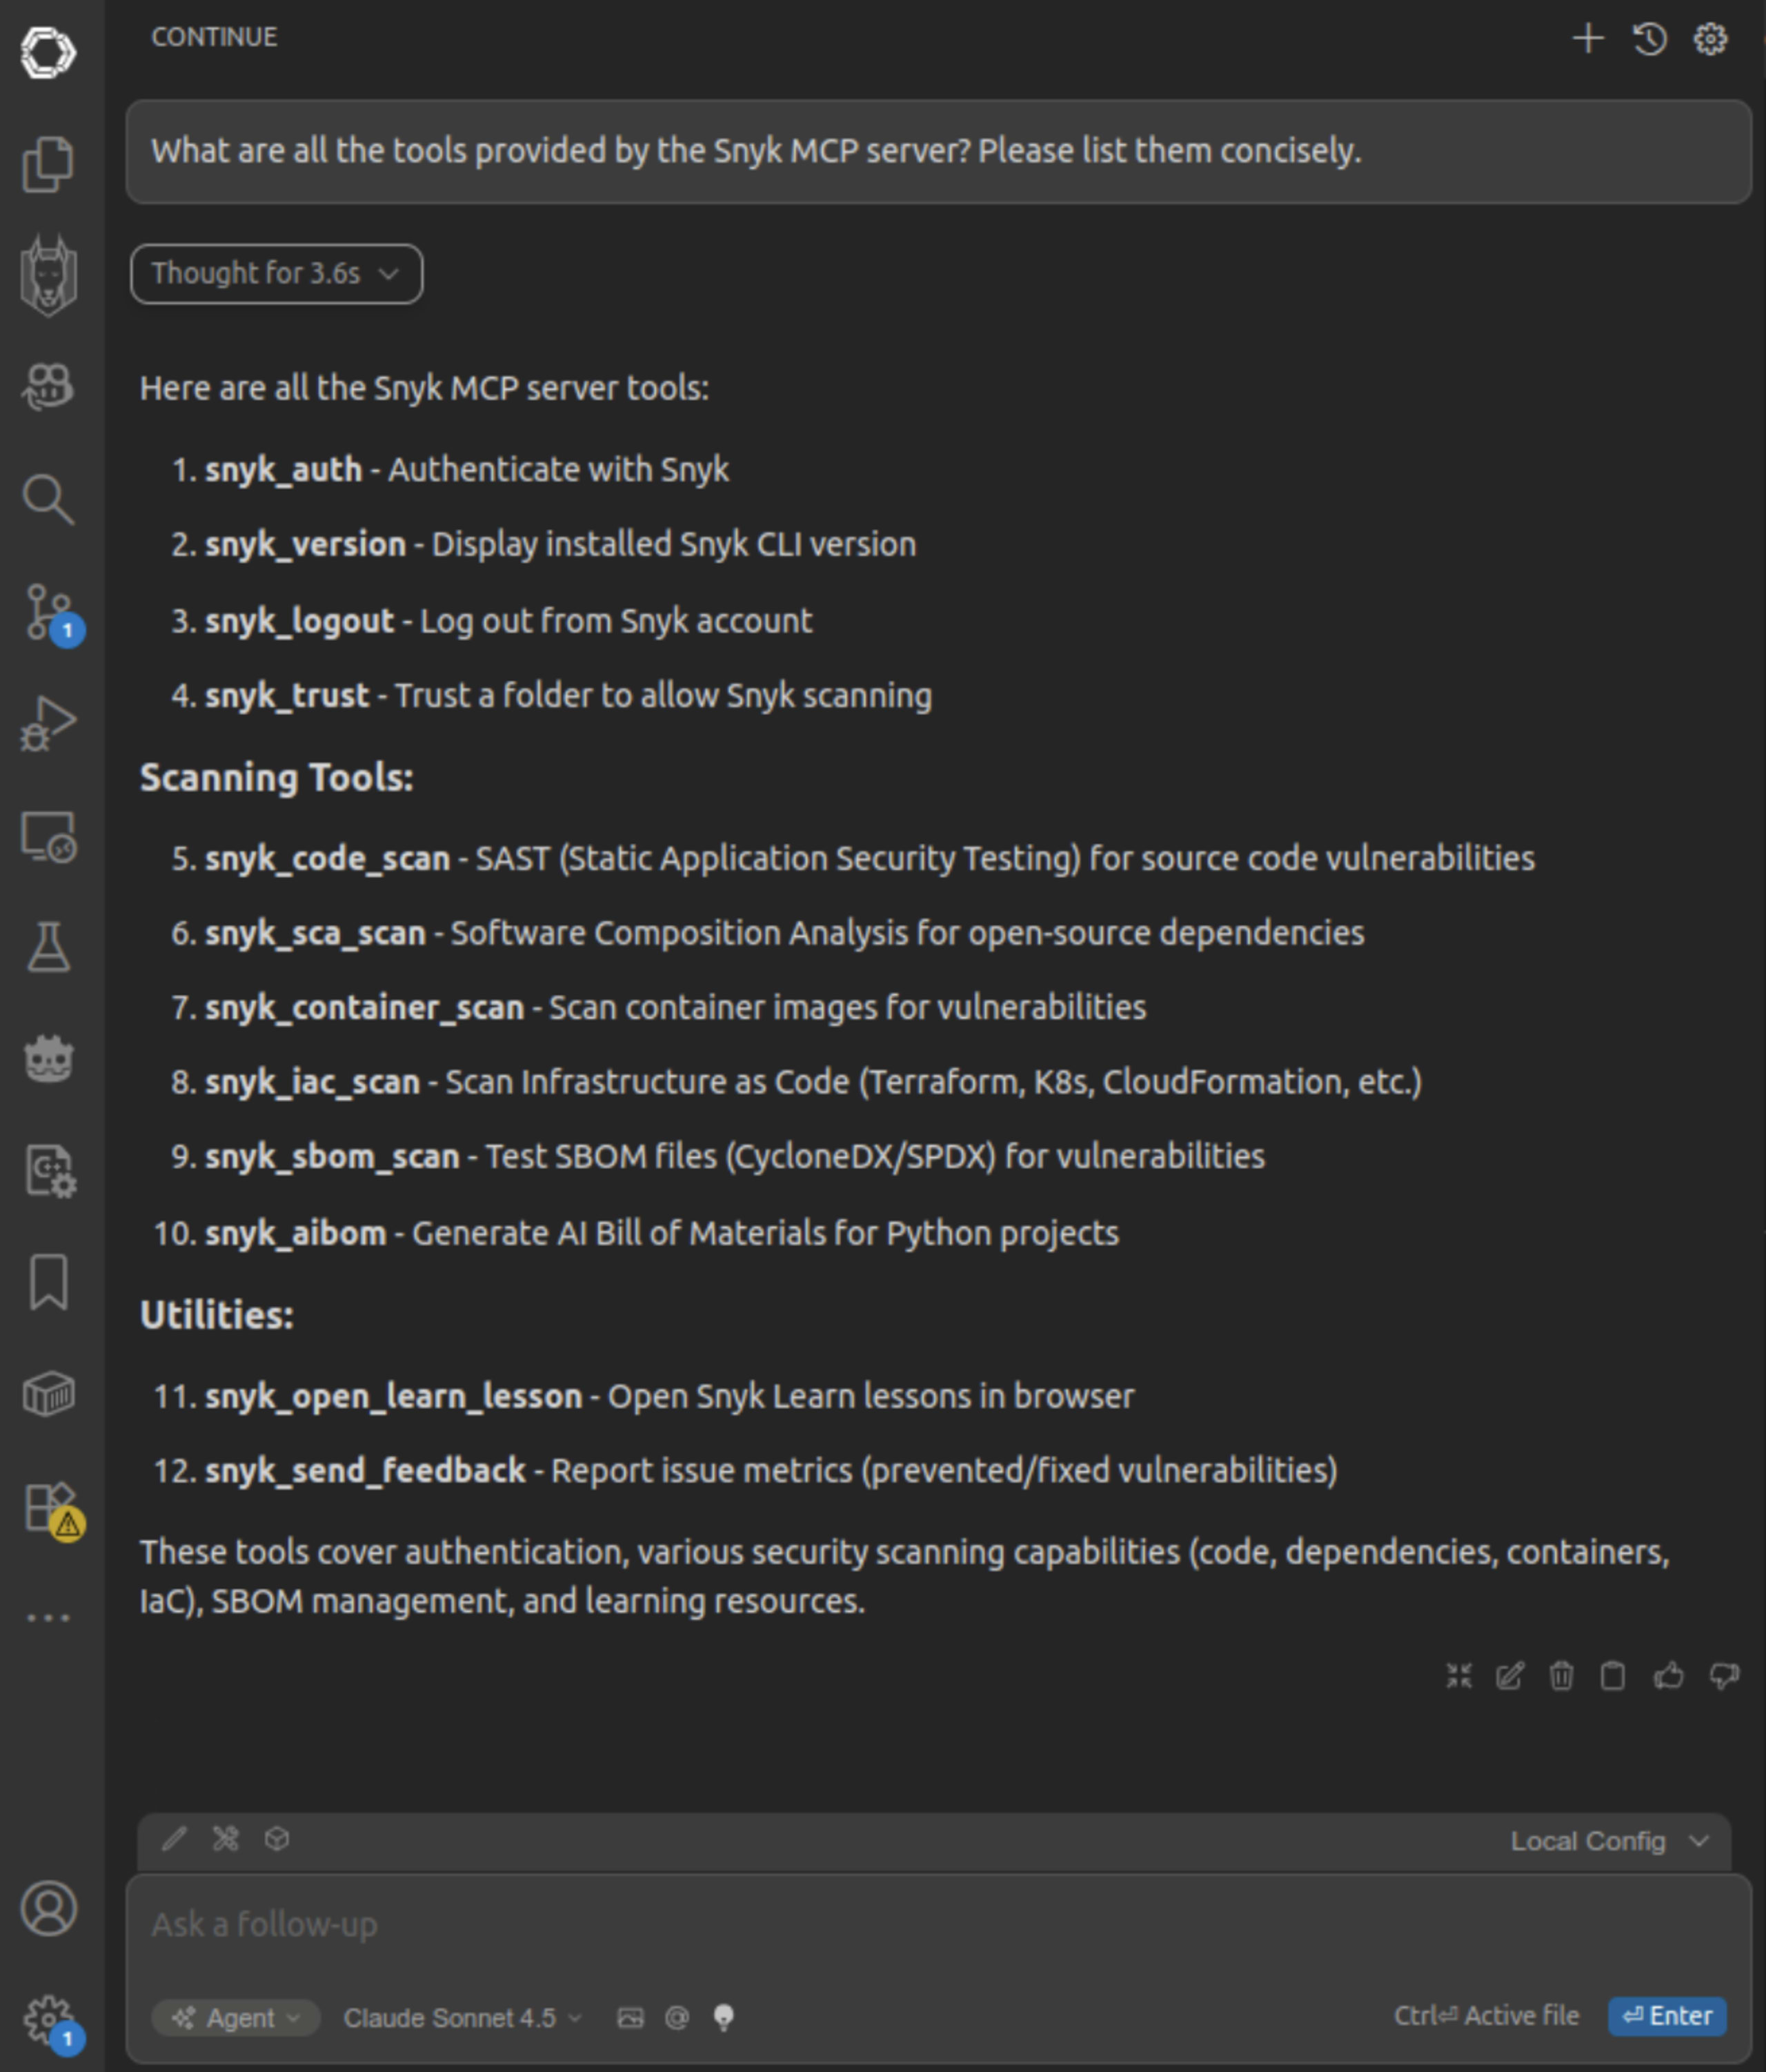Toggle the lightbulb option in input toolbar
1766x2072 pixels.
[724, 2017]
